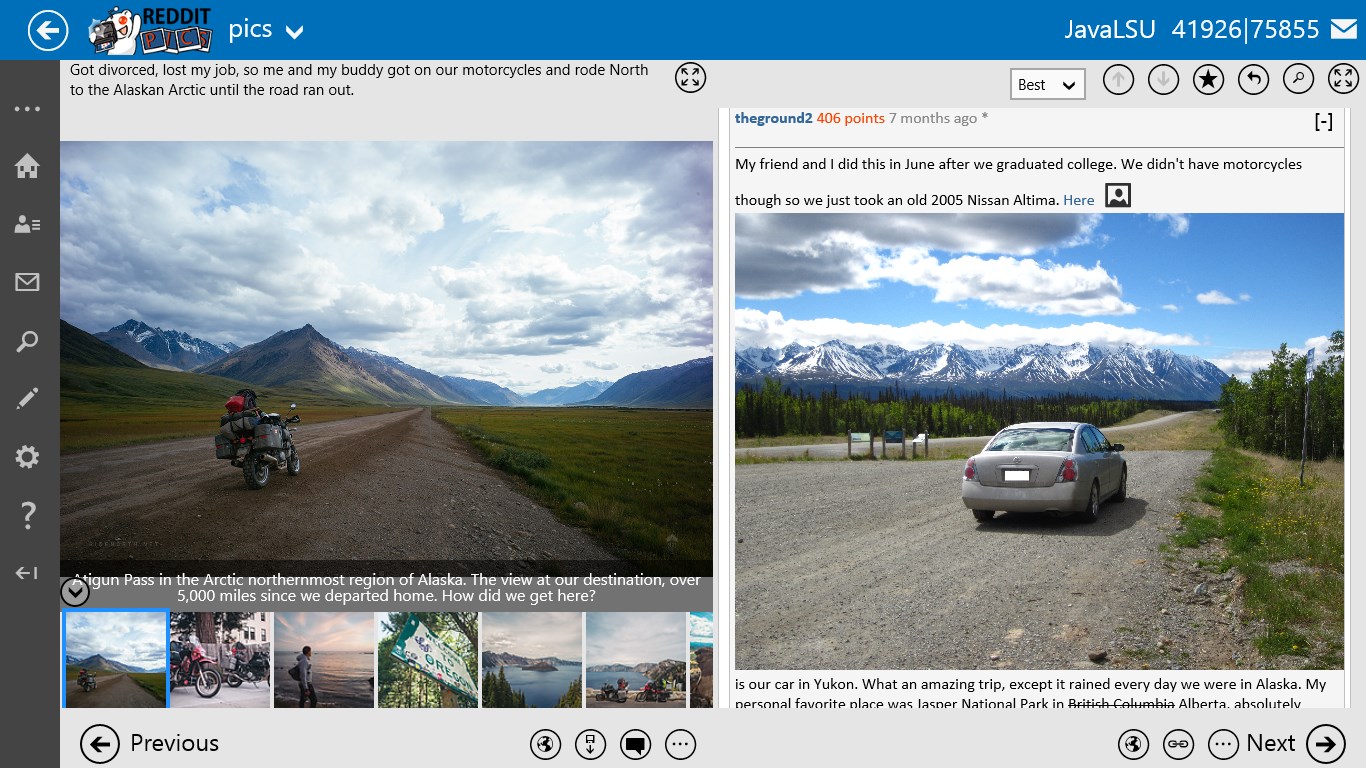
Task: Open help question mark in sidebar
Action: pyautogui.click(x=27, y=516)
